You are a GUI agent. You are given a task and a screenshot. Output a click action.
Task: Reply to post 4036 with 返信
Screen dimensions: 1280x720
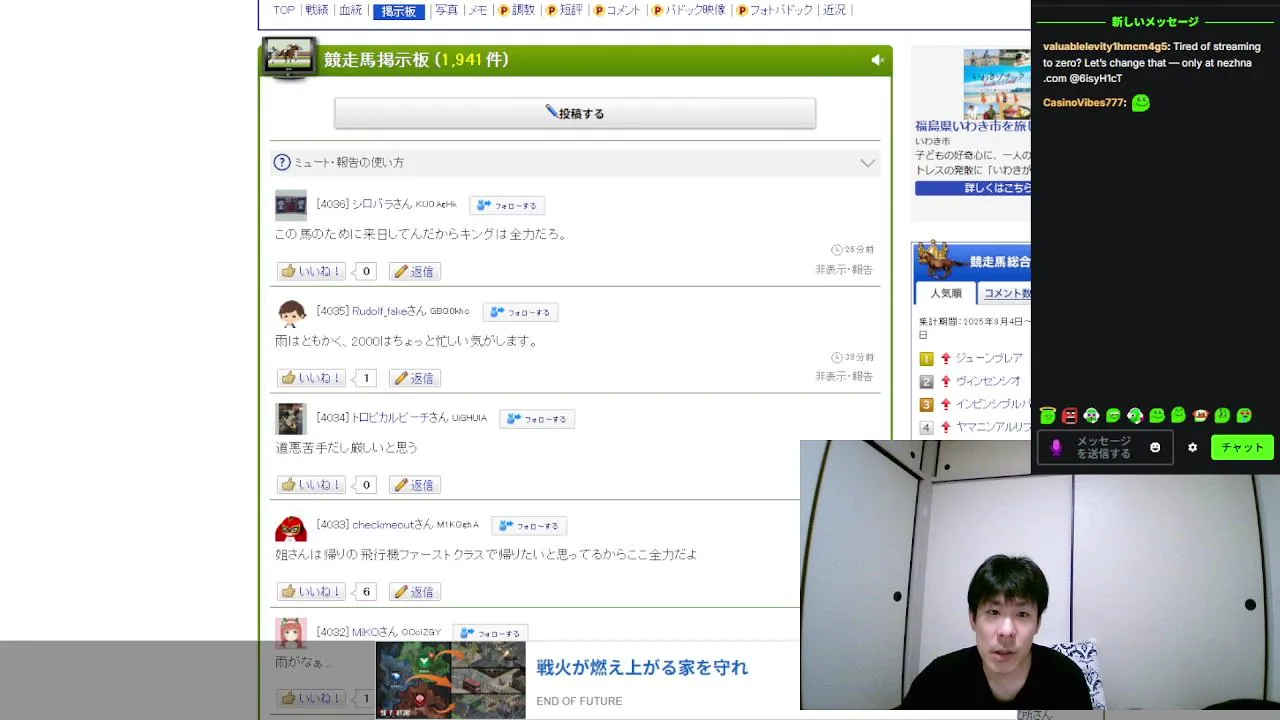[x=415, y=271]
